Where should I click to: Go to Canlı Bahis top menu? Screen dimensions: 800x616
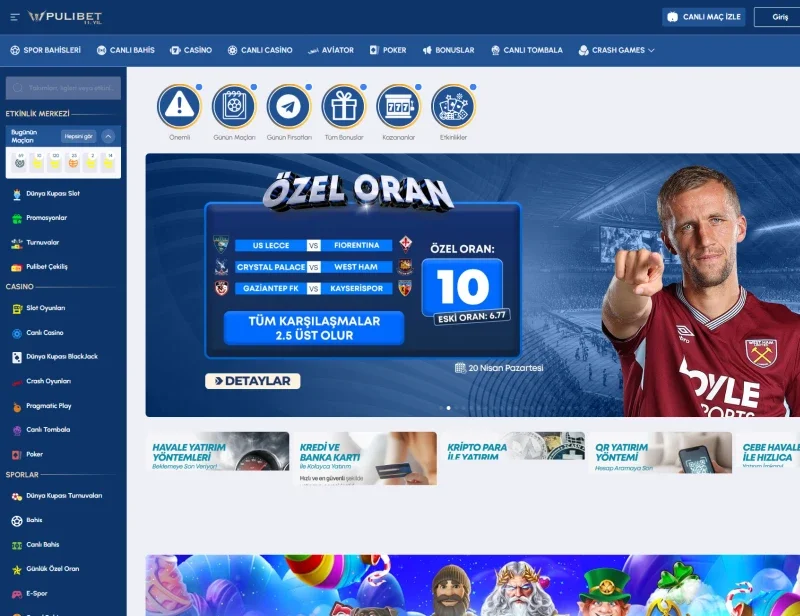(126, 50)
